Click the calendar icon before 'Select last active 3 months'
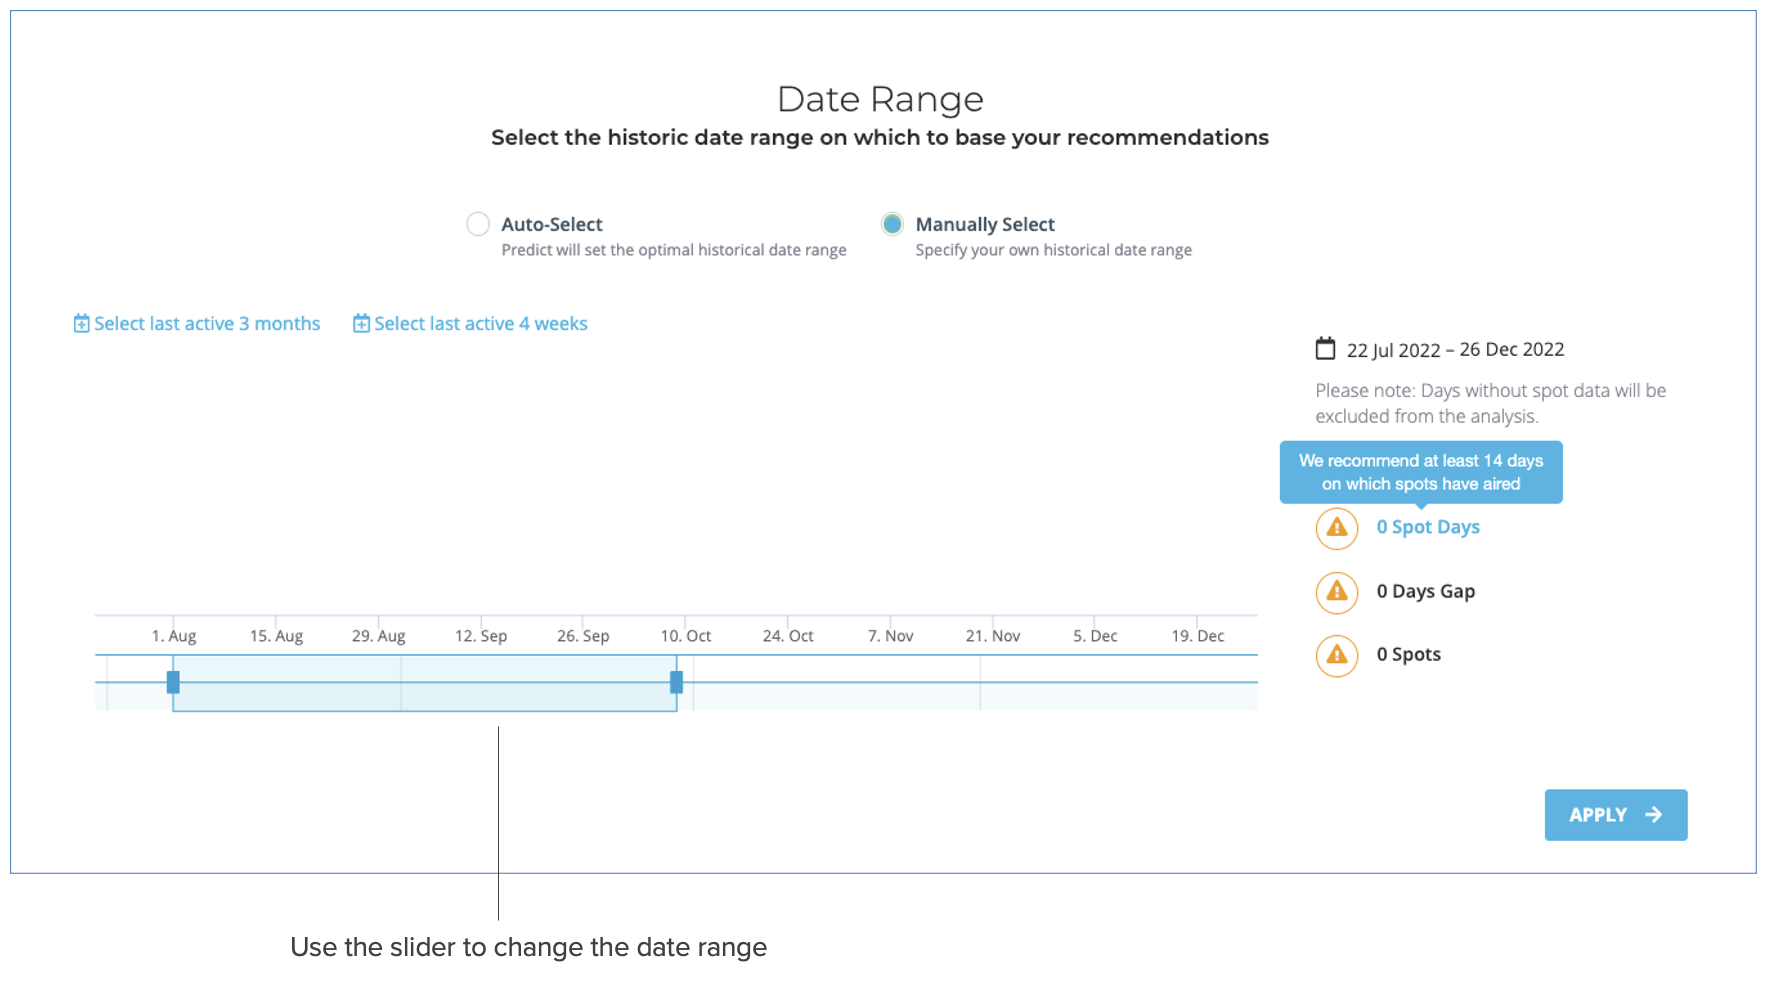Viewport: 1770px width, 996px height. pyautogui.click(x=81, y=323)
